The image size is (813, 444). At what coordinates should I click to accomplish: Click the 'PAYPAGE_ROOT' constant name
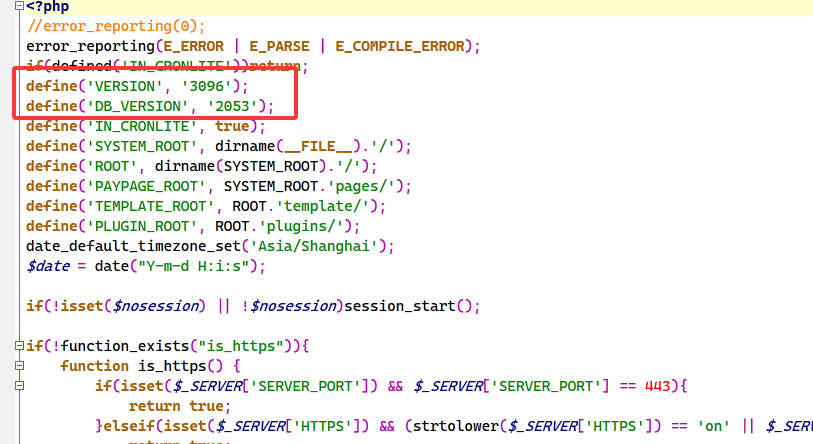tap(142, 186)
